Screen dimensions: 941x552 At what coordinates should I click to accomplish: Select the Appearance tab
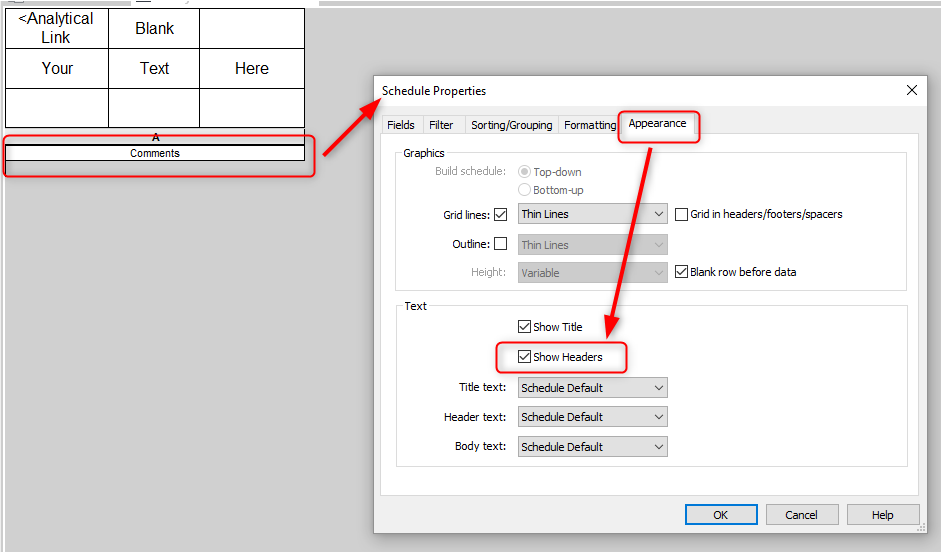(657, 123)
